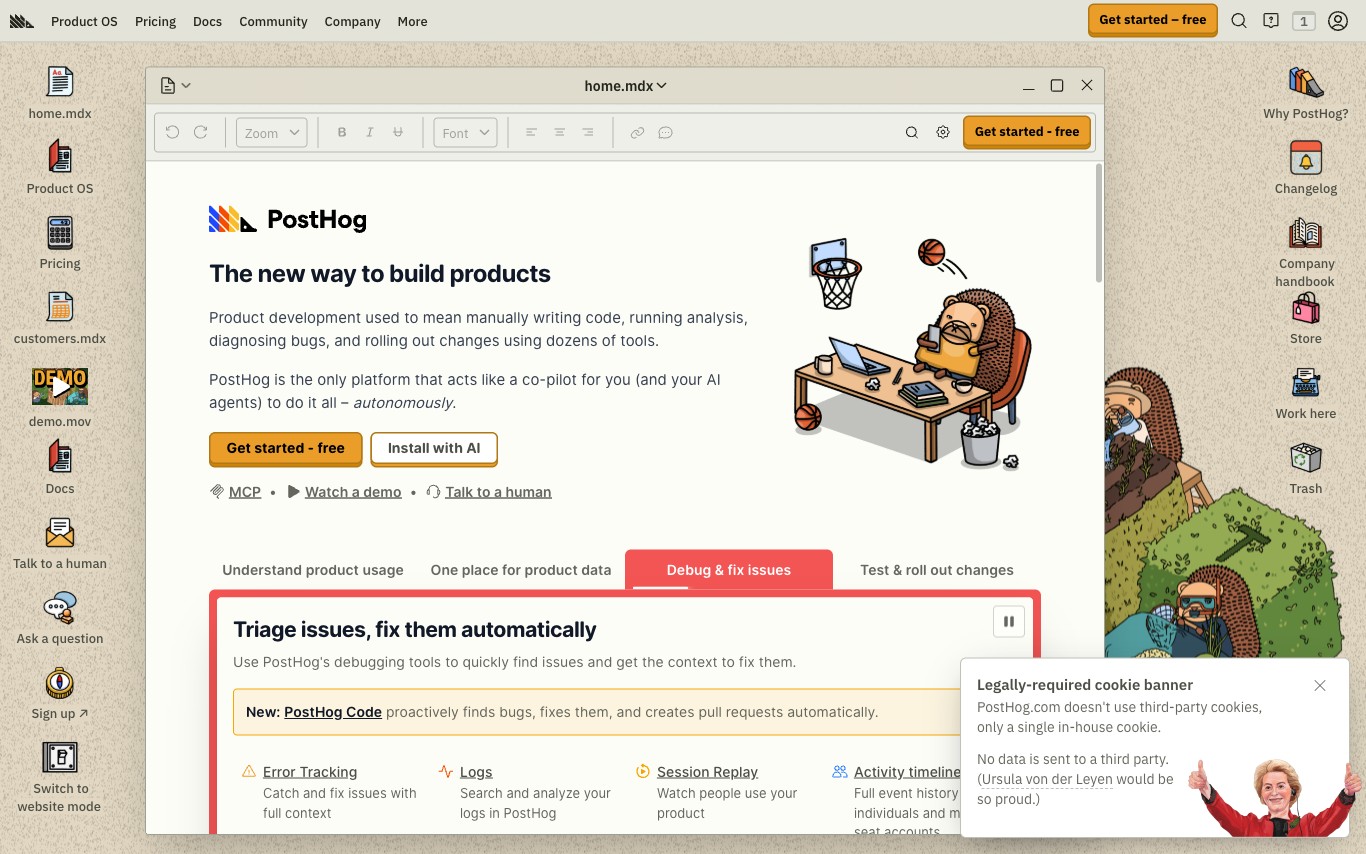Image resolution: width=1366 pixels, height=854 pixels.
Task: Switch to One place for product data tab
Action: 521,570
